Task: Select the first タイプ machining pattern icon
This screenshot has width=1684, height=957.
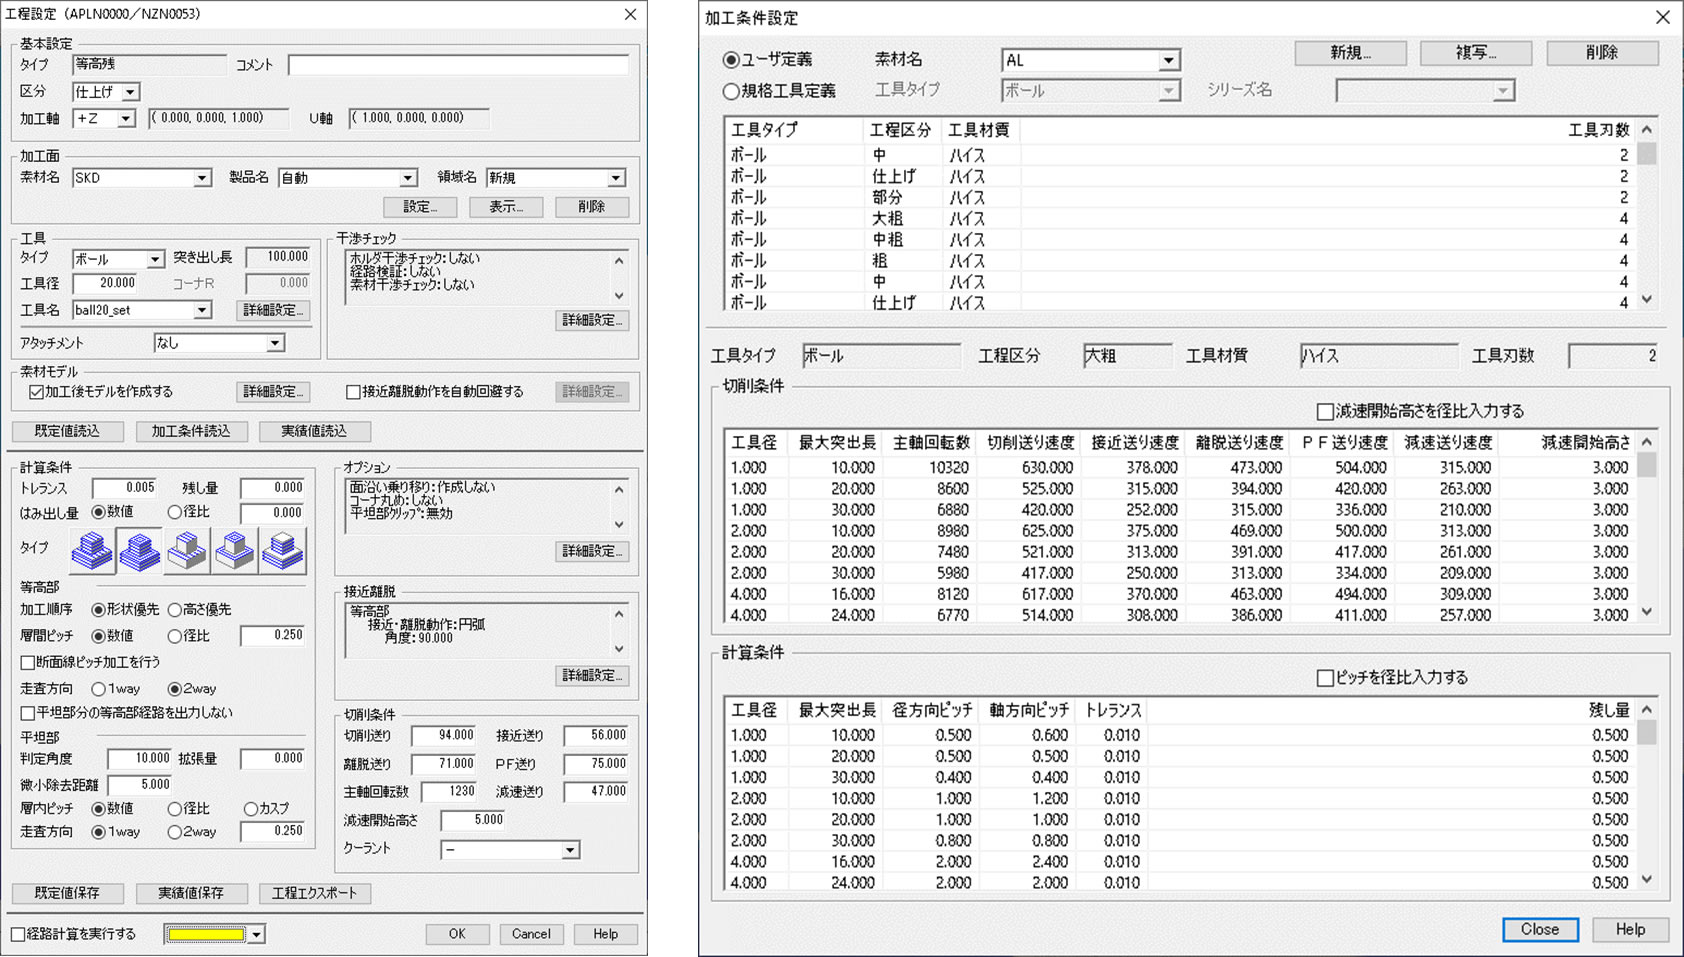Action: [92, 551]
